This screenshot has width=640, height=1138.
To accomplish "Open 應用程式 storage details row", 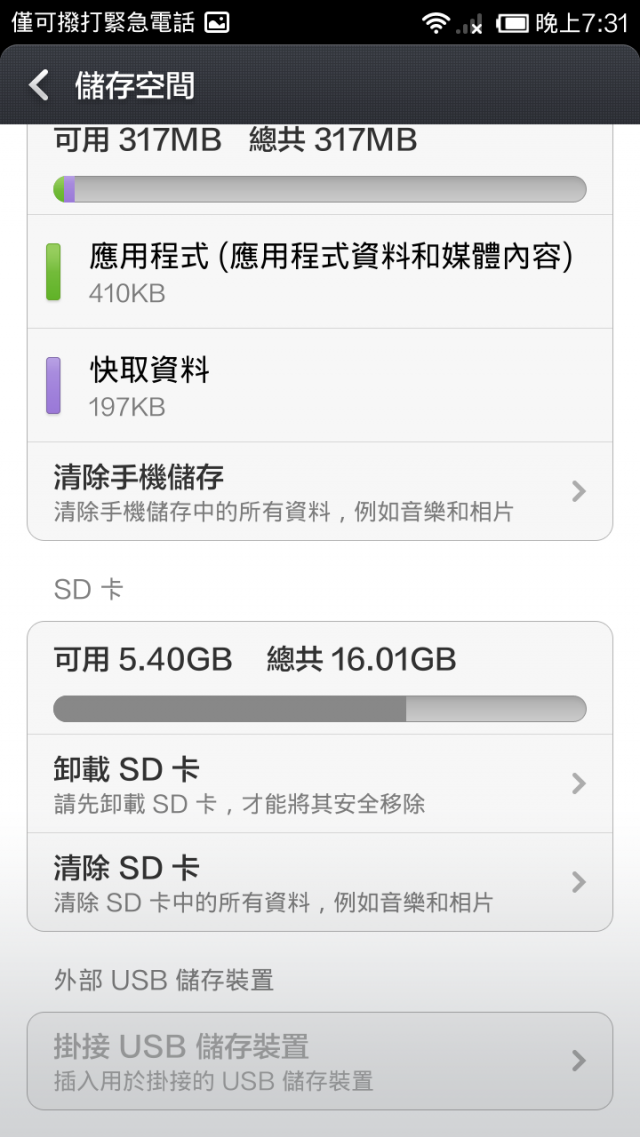I will tap(320, 271).
